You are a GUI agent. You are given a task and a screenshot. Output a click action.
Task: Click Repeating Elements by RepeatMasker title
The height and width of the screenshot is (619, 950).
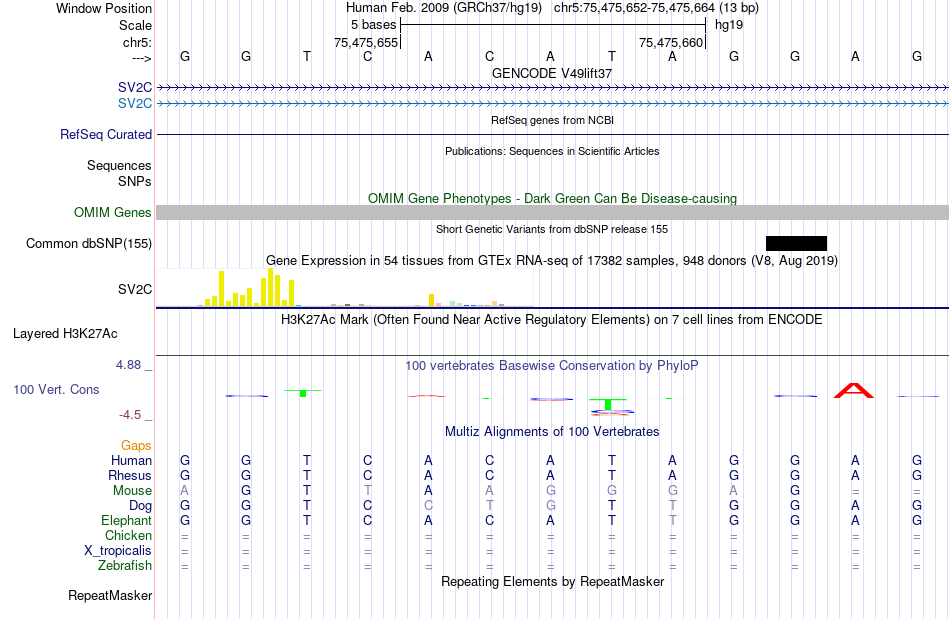(552, 581)
